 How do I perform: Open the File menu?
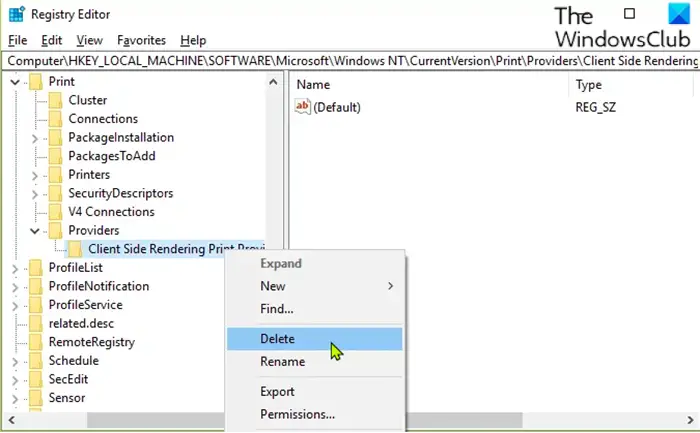click(x=17, y=40)
